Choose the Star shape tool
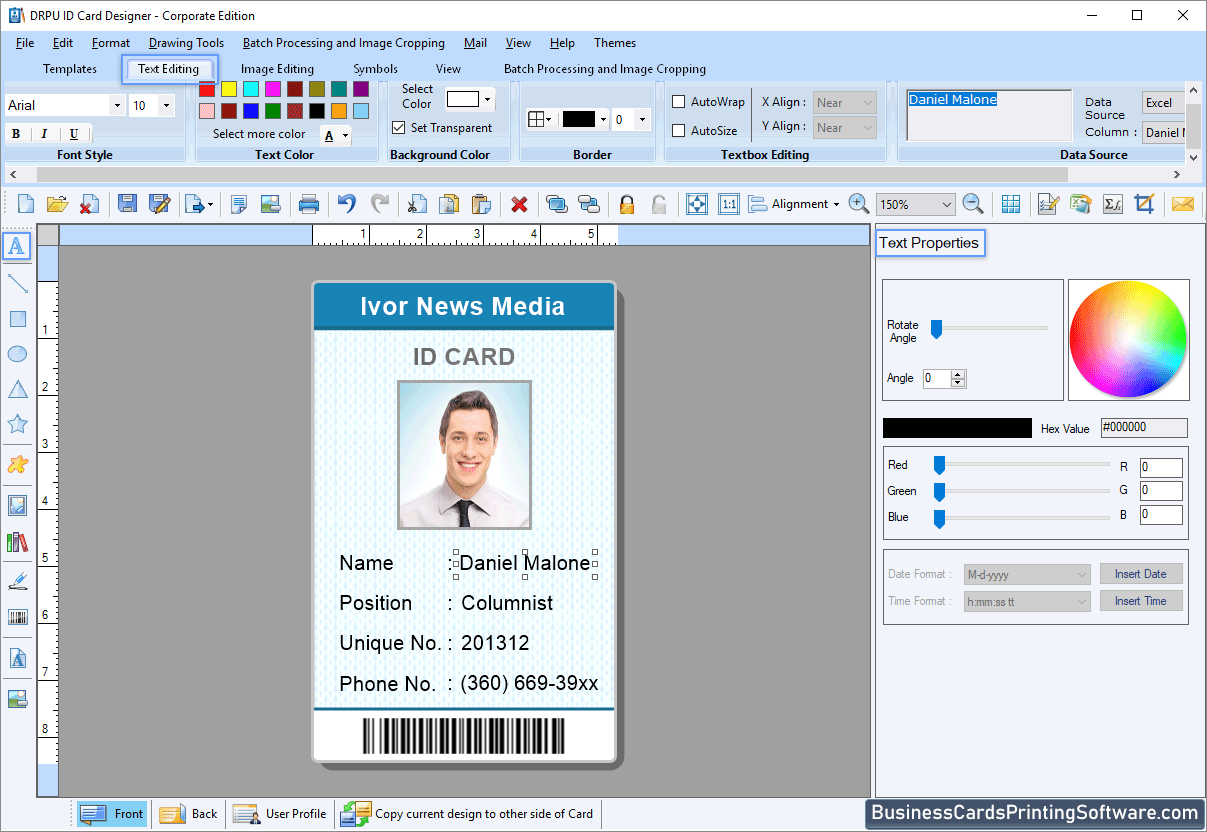The height and width of the screenshot is (832, 1207). (16, 424)
